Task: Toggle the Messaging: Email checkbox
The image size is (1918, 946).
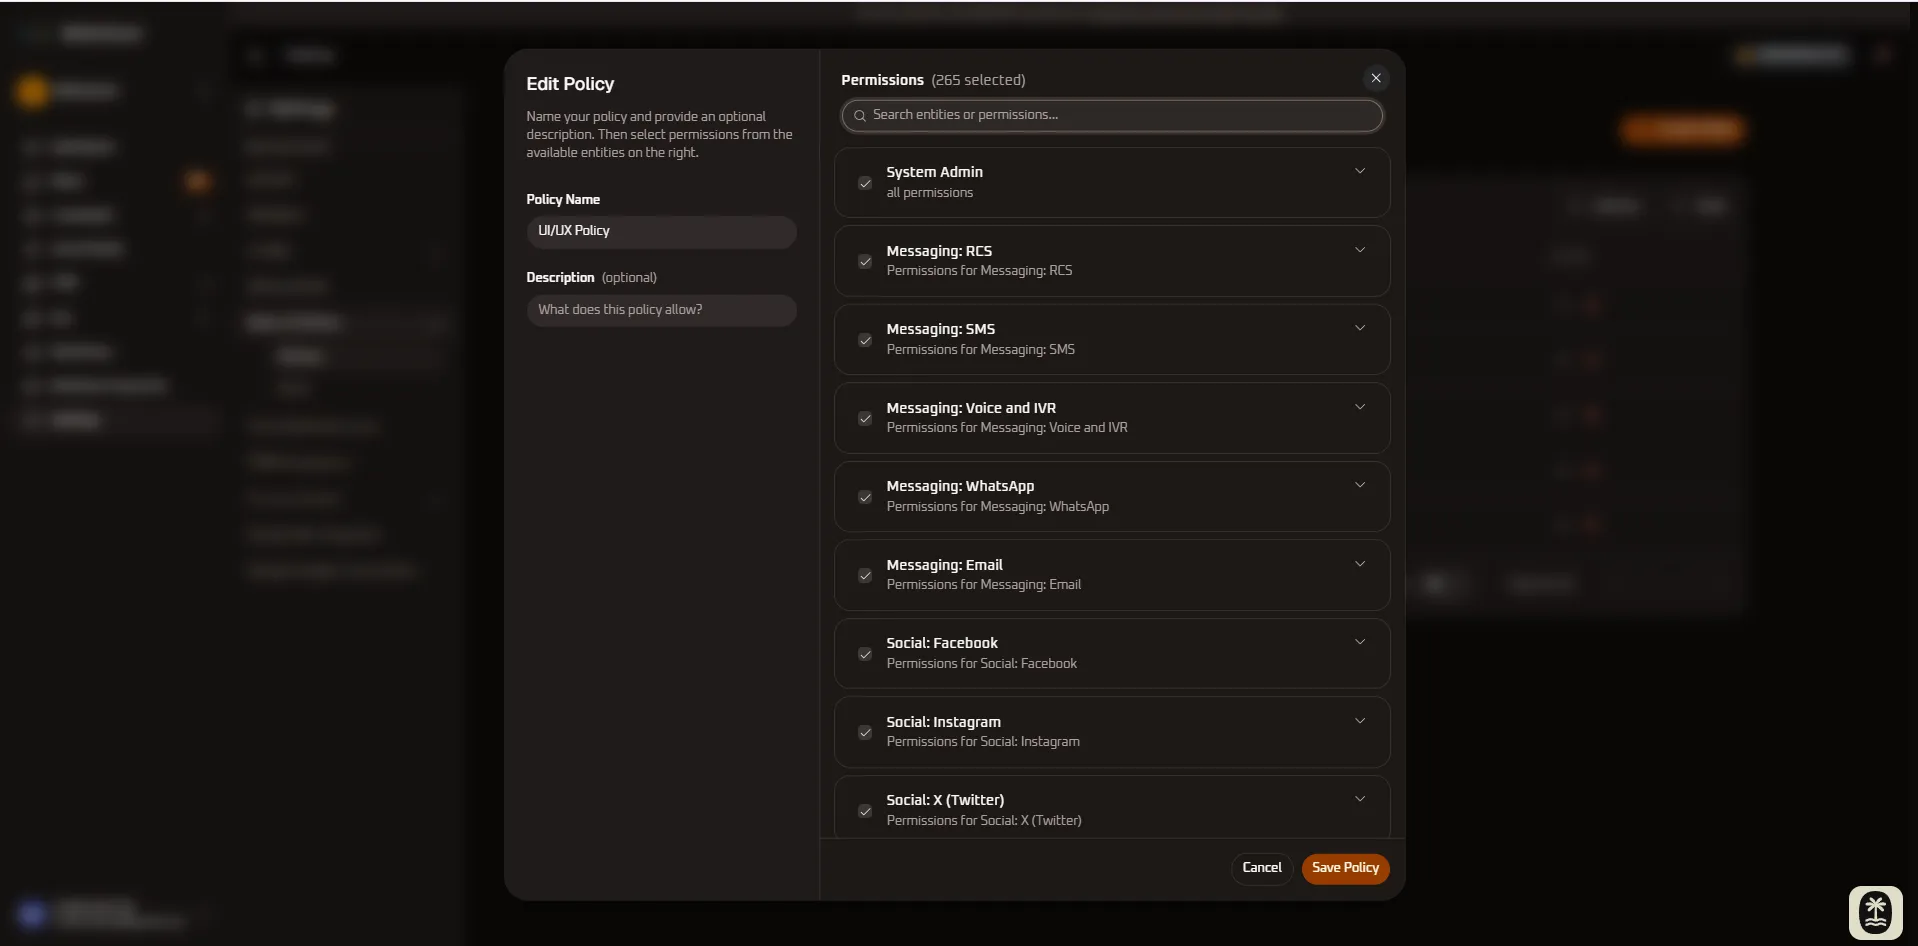Action: click(865, 576)
